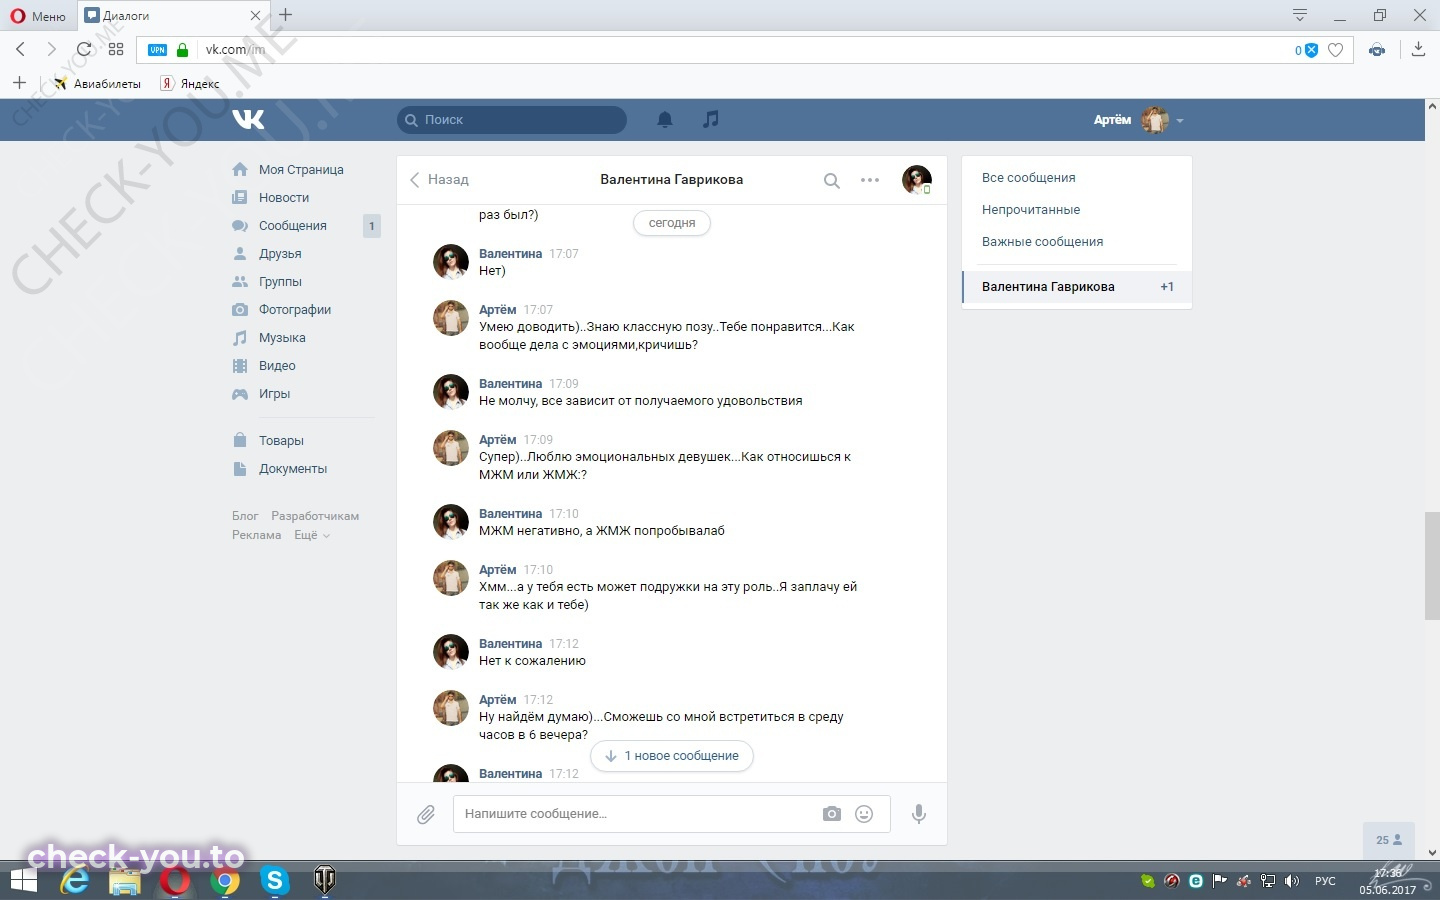
Task: Select Валентина Гаврикова conversation tab
Action: click(x=1077, y=287)
